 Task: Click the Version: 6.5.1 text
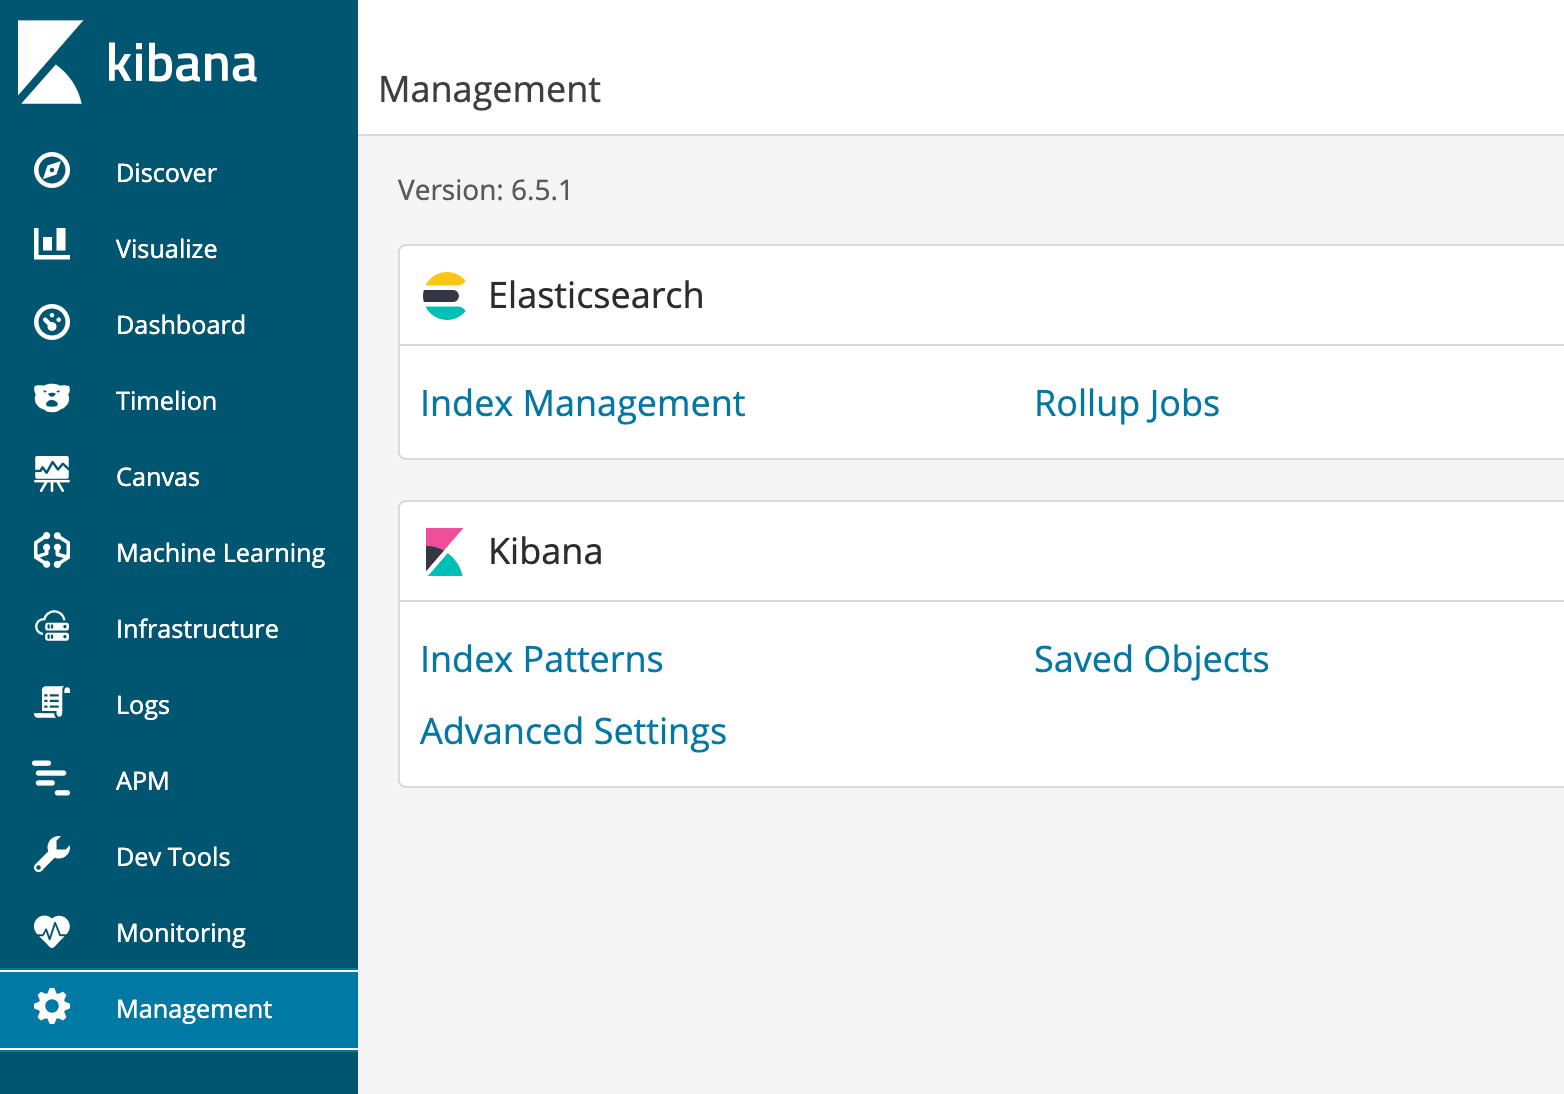tap(485, 190)
